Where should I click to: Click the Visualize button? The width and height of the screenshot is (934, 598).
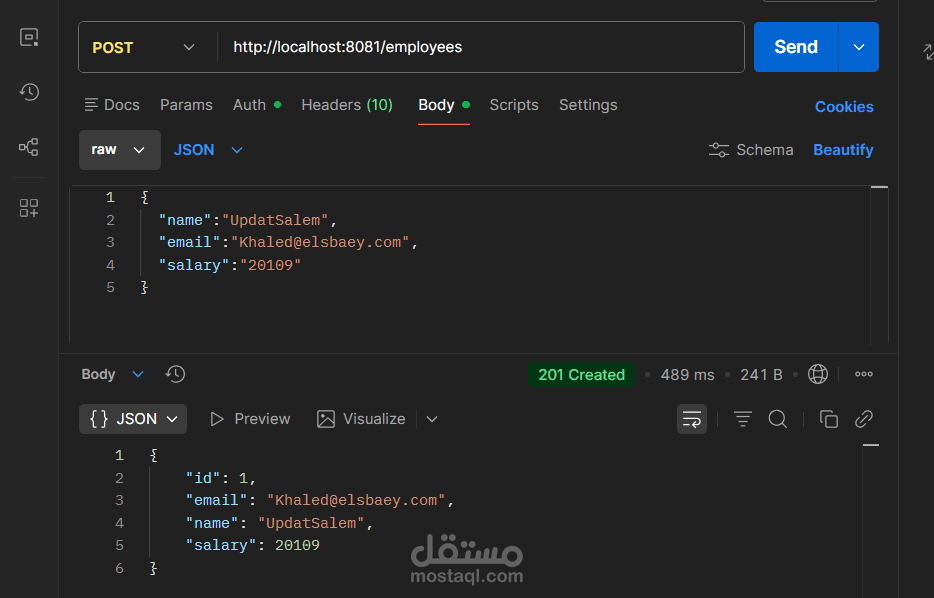[361, 419]
